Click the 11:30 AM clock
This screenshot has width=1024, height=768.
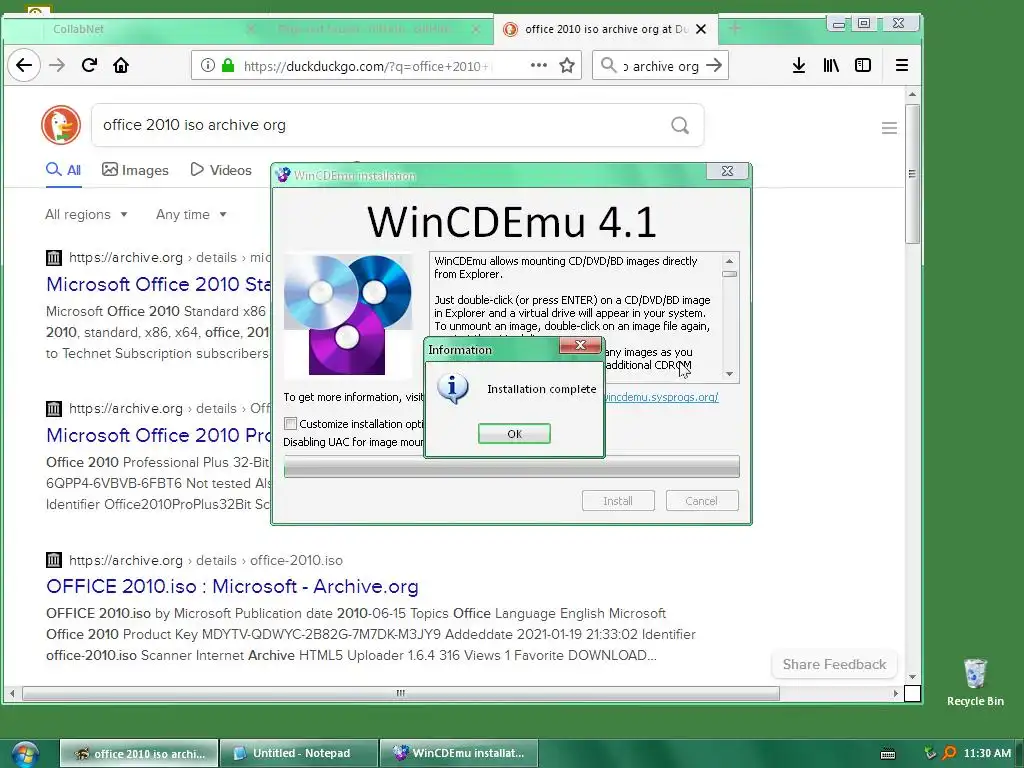987,753
